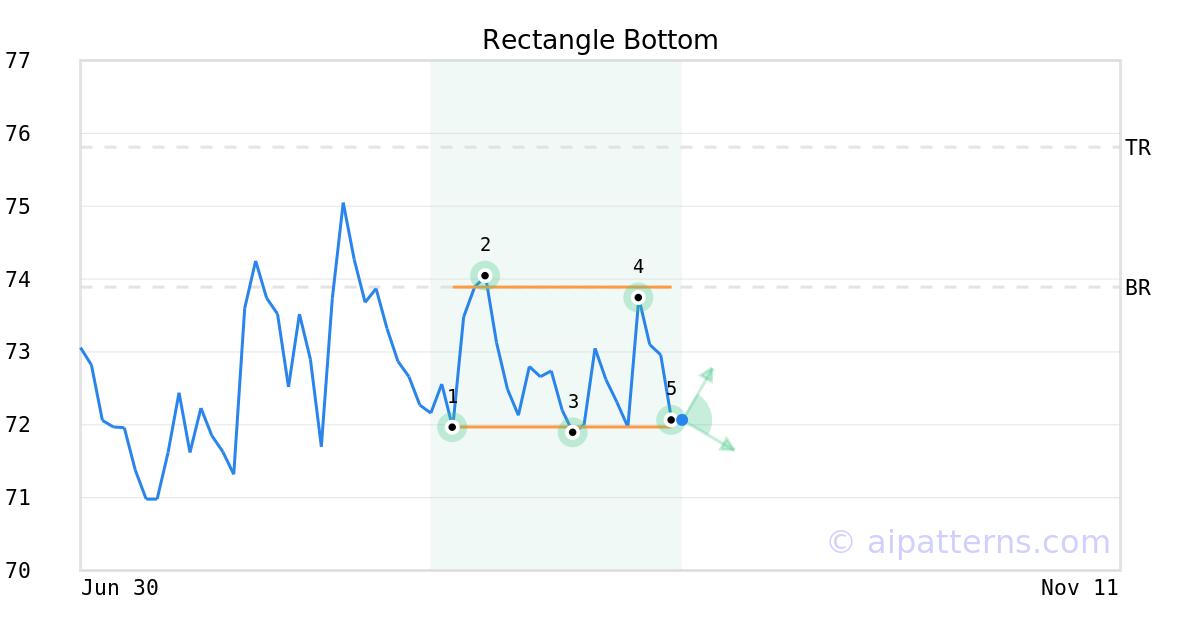Image resolution: width=1200 pixels, height=630 pixels.
Task: Click the BR label
Action: point(1138,288)
